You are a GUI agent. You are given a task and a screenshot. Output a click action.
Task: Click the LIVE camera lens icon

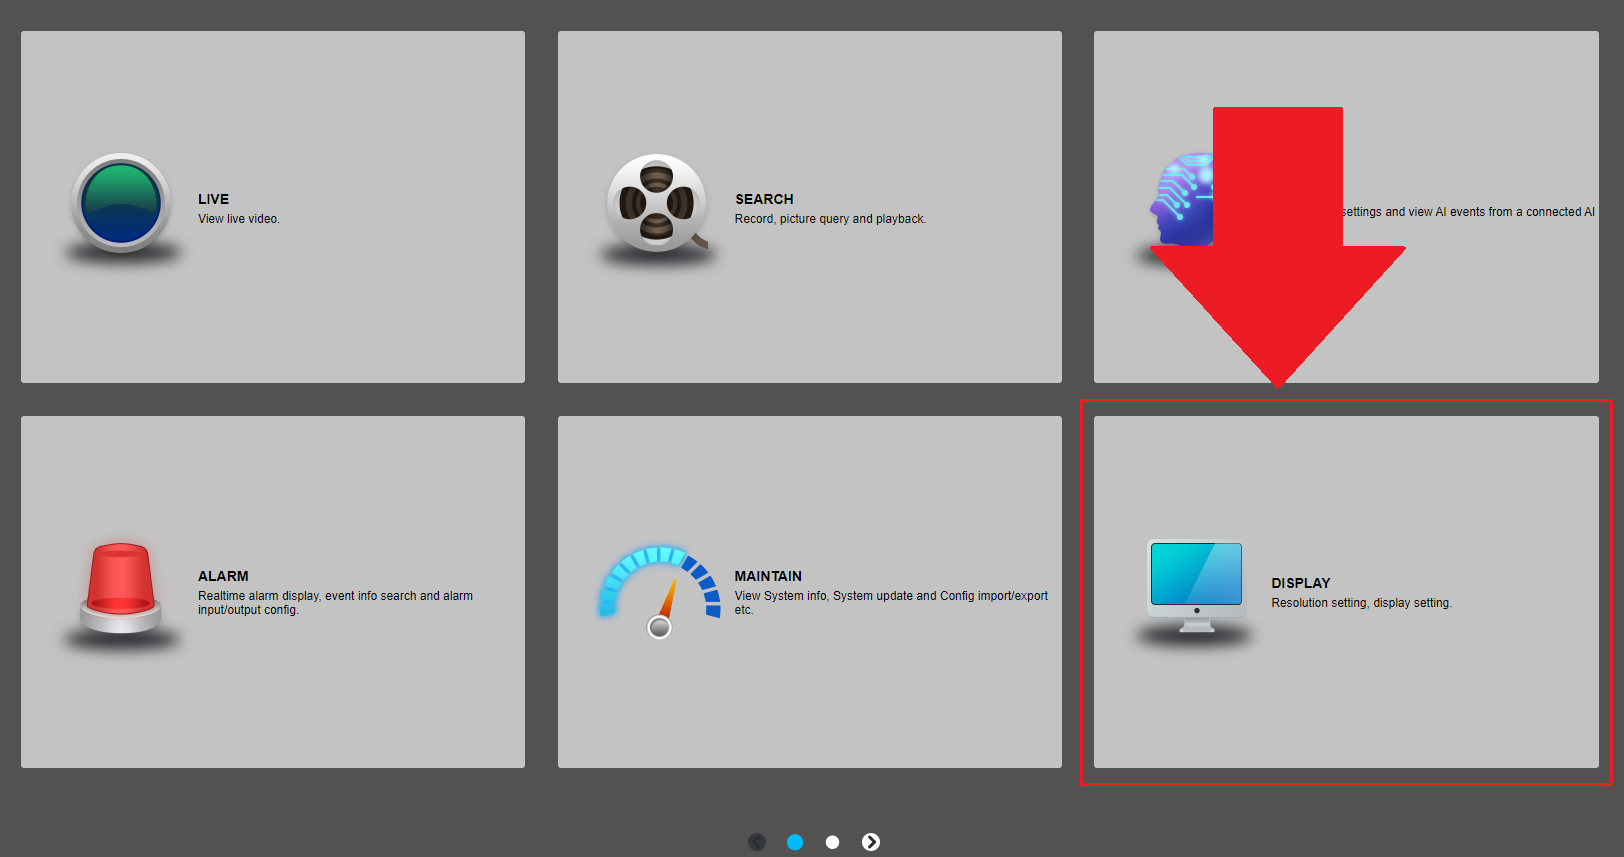[x=121, y=203]
